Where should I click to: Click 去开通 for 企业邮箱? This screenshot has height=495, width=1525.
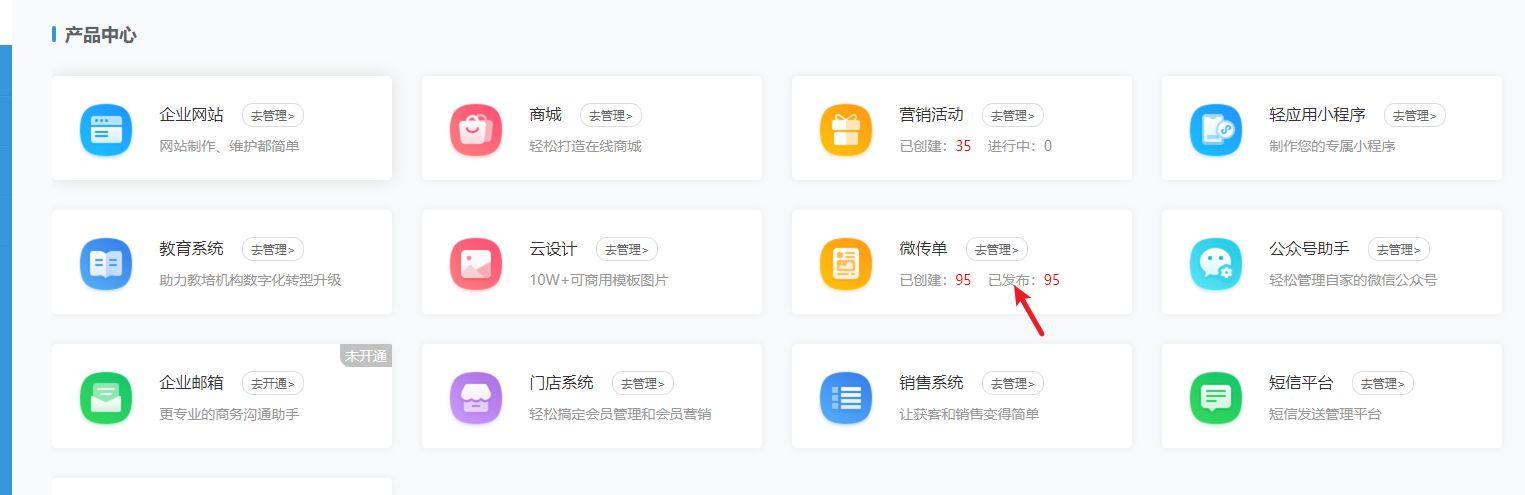tap(273, 383)
